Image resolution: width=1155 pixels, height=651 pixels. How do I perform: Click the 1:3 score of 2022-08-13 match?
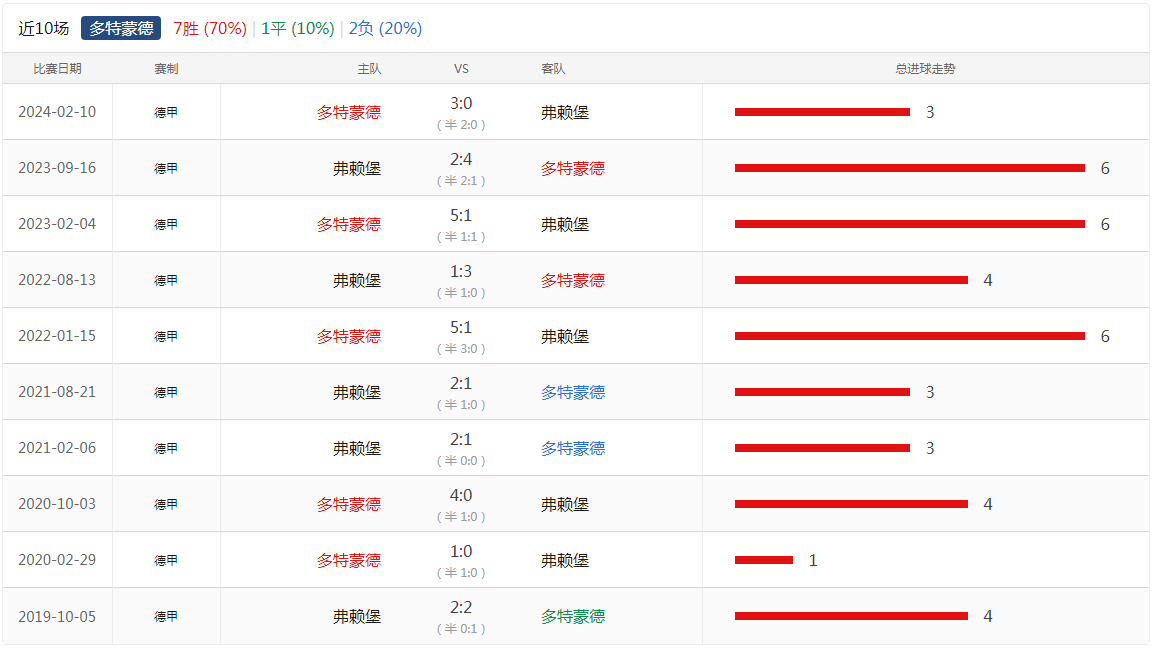[461, 272]
